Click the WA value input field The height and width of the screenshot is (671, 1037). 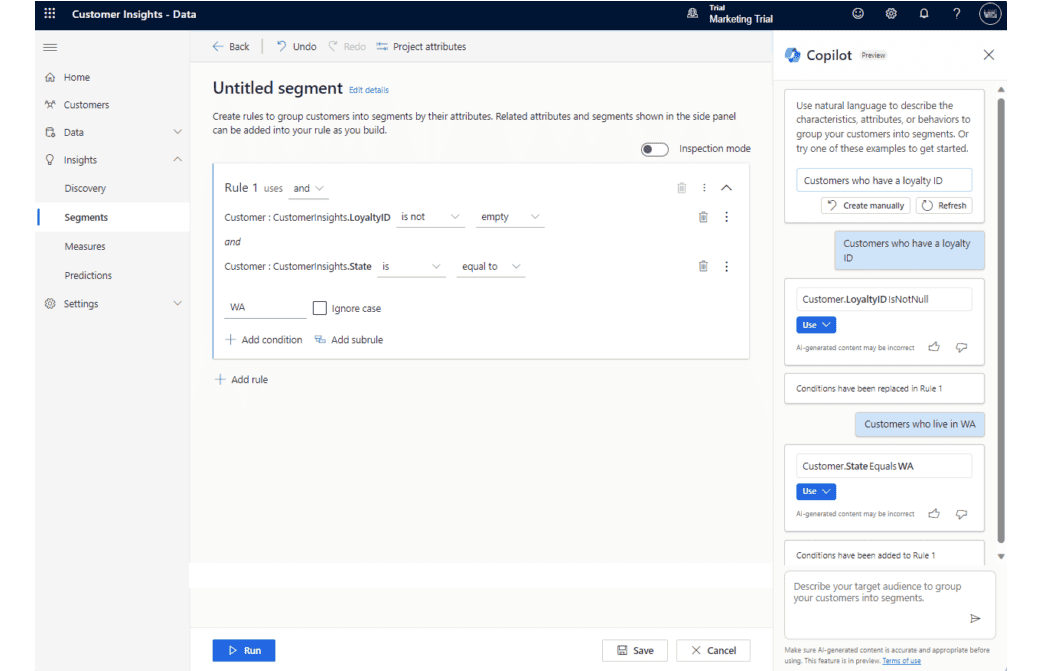(x=265, y=308)
